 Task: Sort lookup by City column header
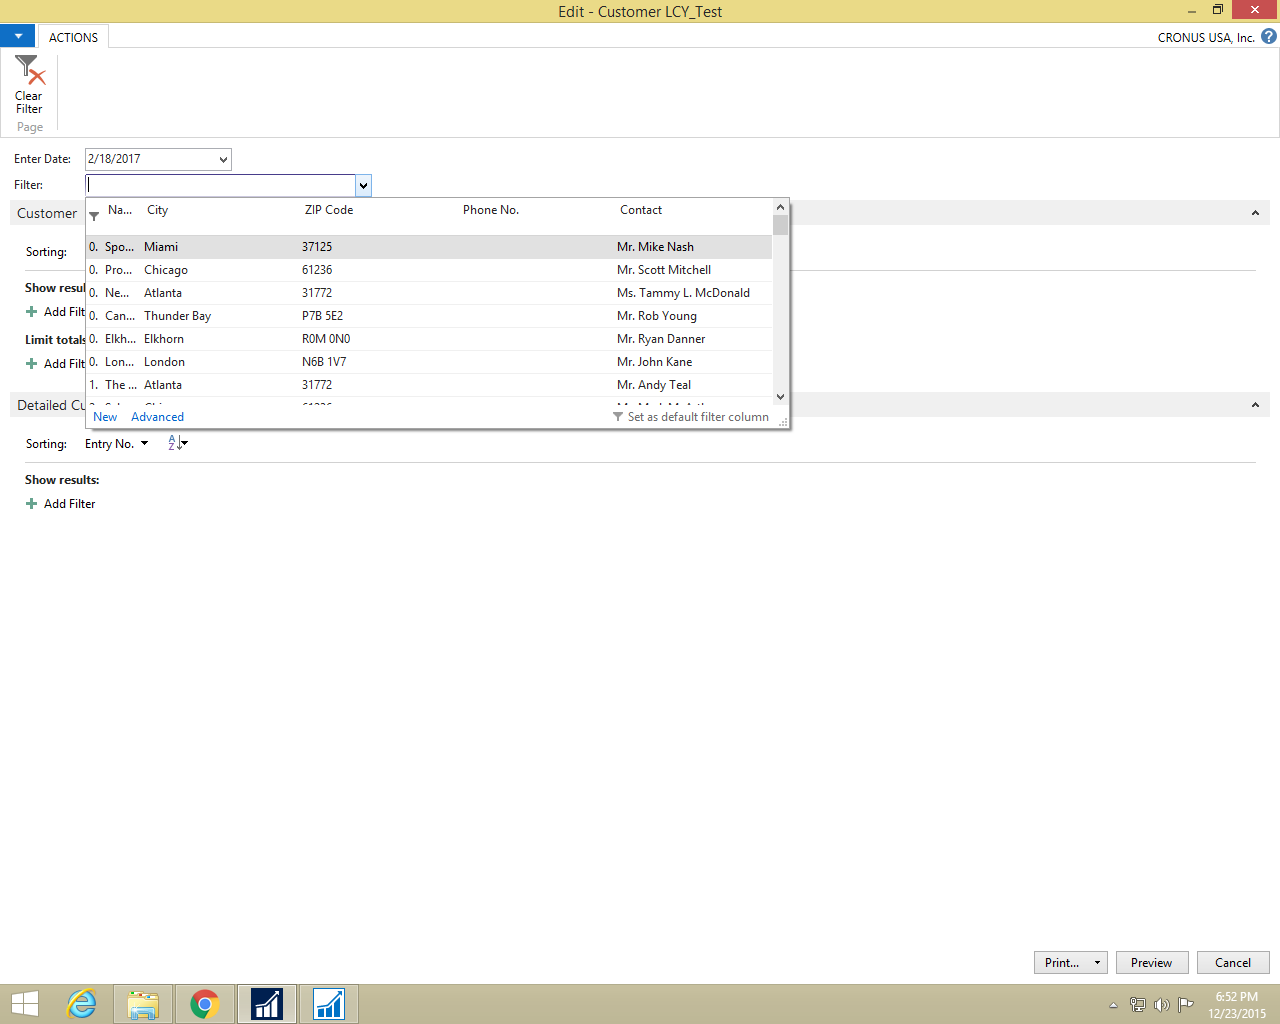click(157, 210)
